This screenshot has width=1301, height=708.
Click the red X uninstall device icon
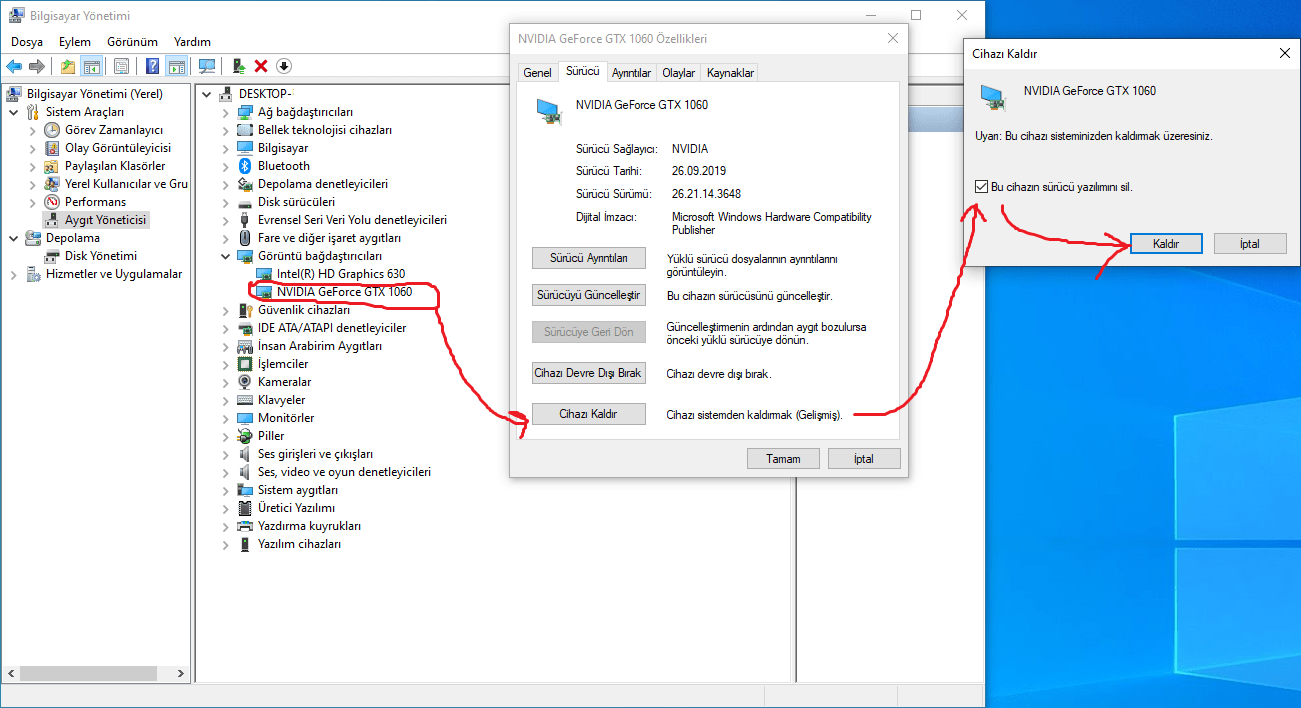[261, 66]
